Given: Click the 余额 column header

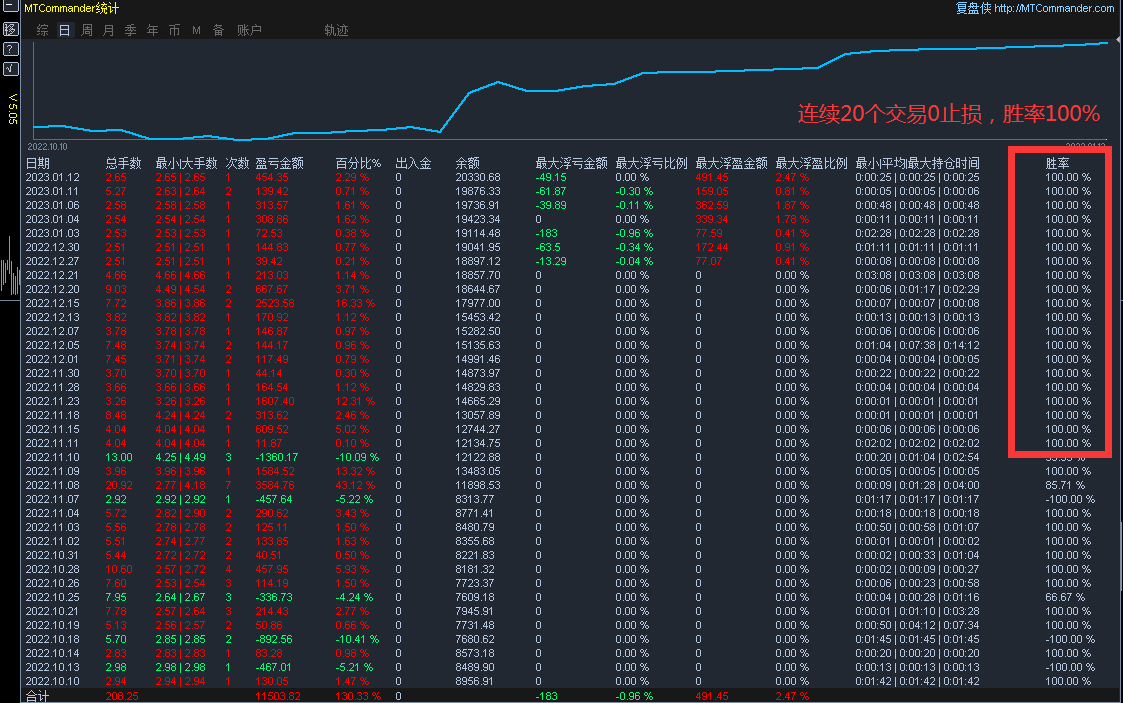Looking at the screenshot, I should tap(468, 163).
